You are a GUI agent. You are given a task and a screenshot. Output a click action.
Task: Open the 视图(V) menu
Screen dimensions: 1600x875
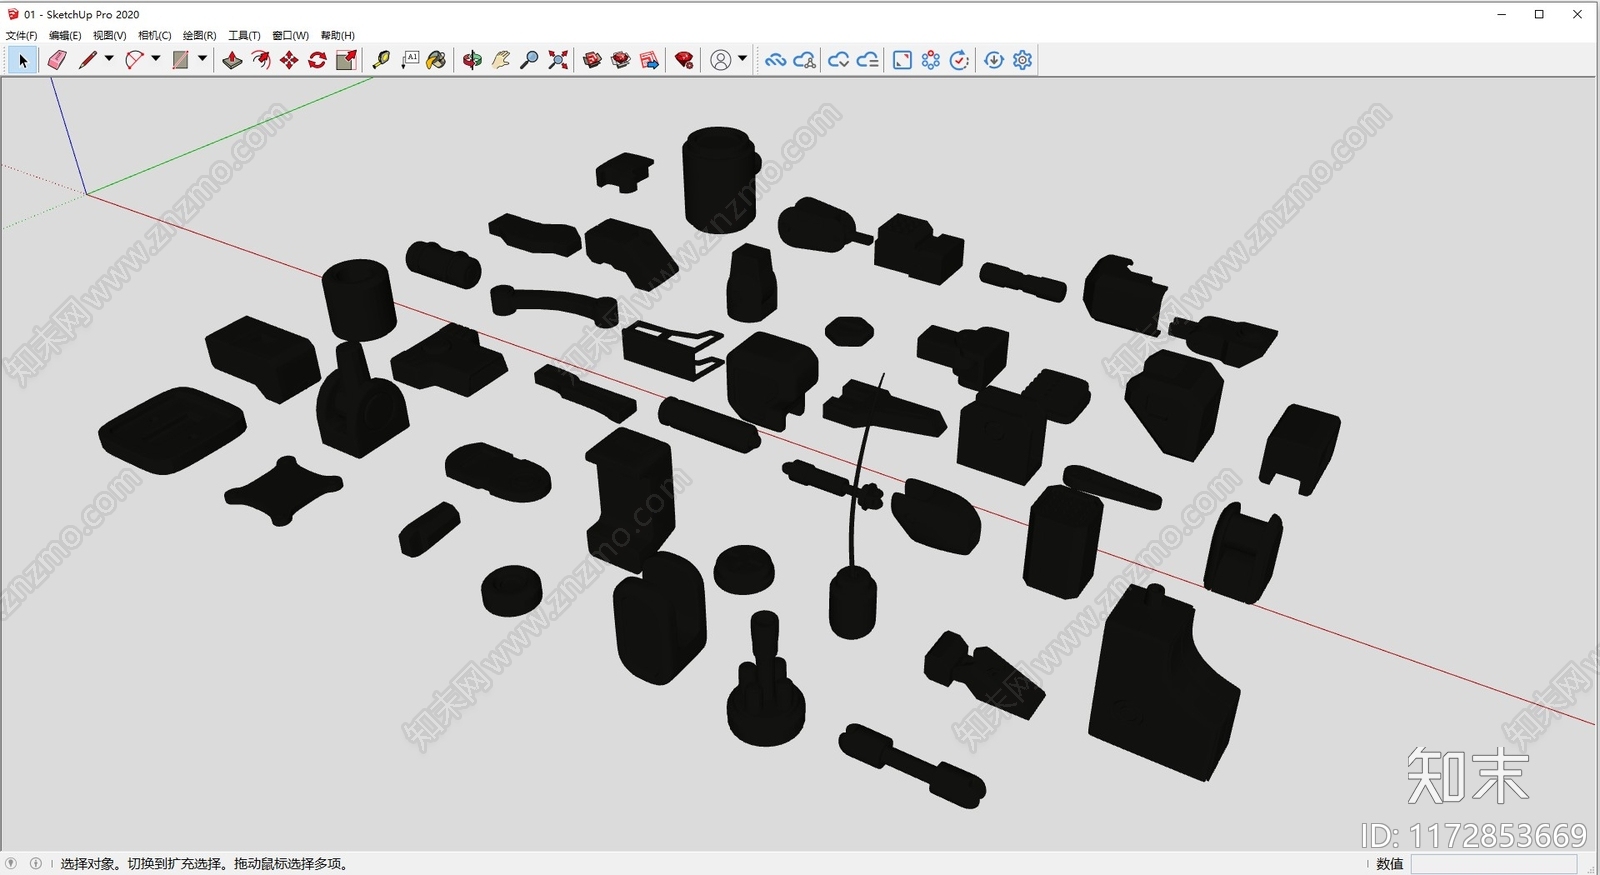pyautogui.click(x=109, y=35)
